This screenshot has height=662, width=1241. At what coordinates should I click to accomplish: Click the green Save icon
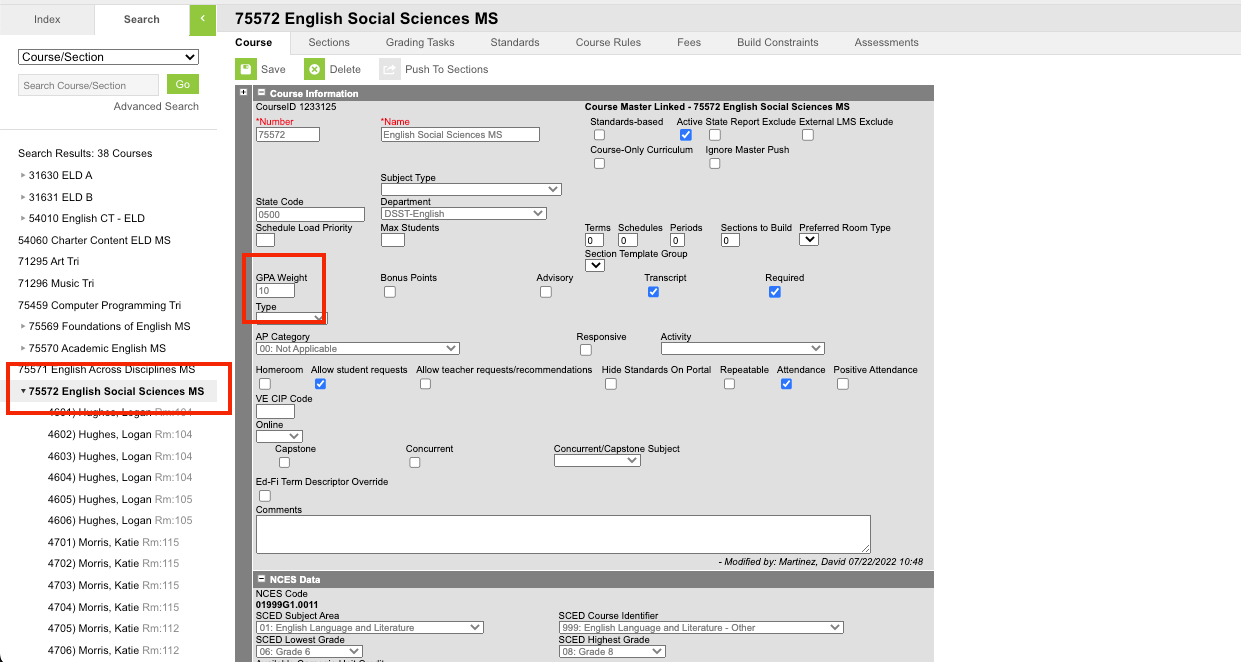[245, 69]
